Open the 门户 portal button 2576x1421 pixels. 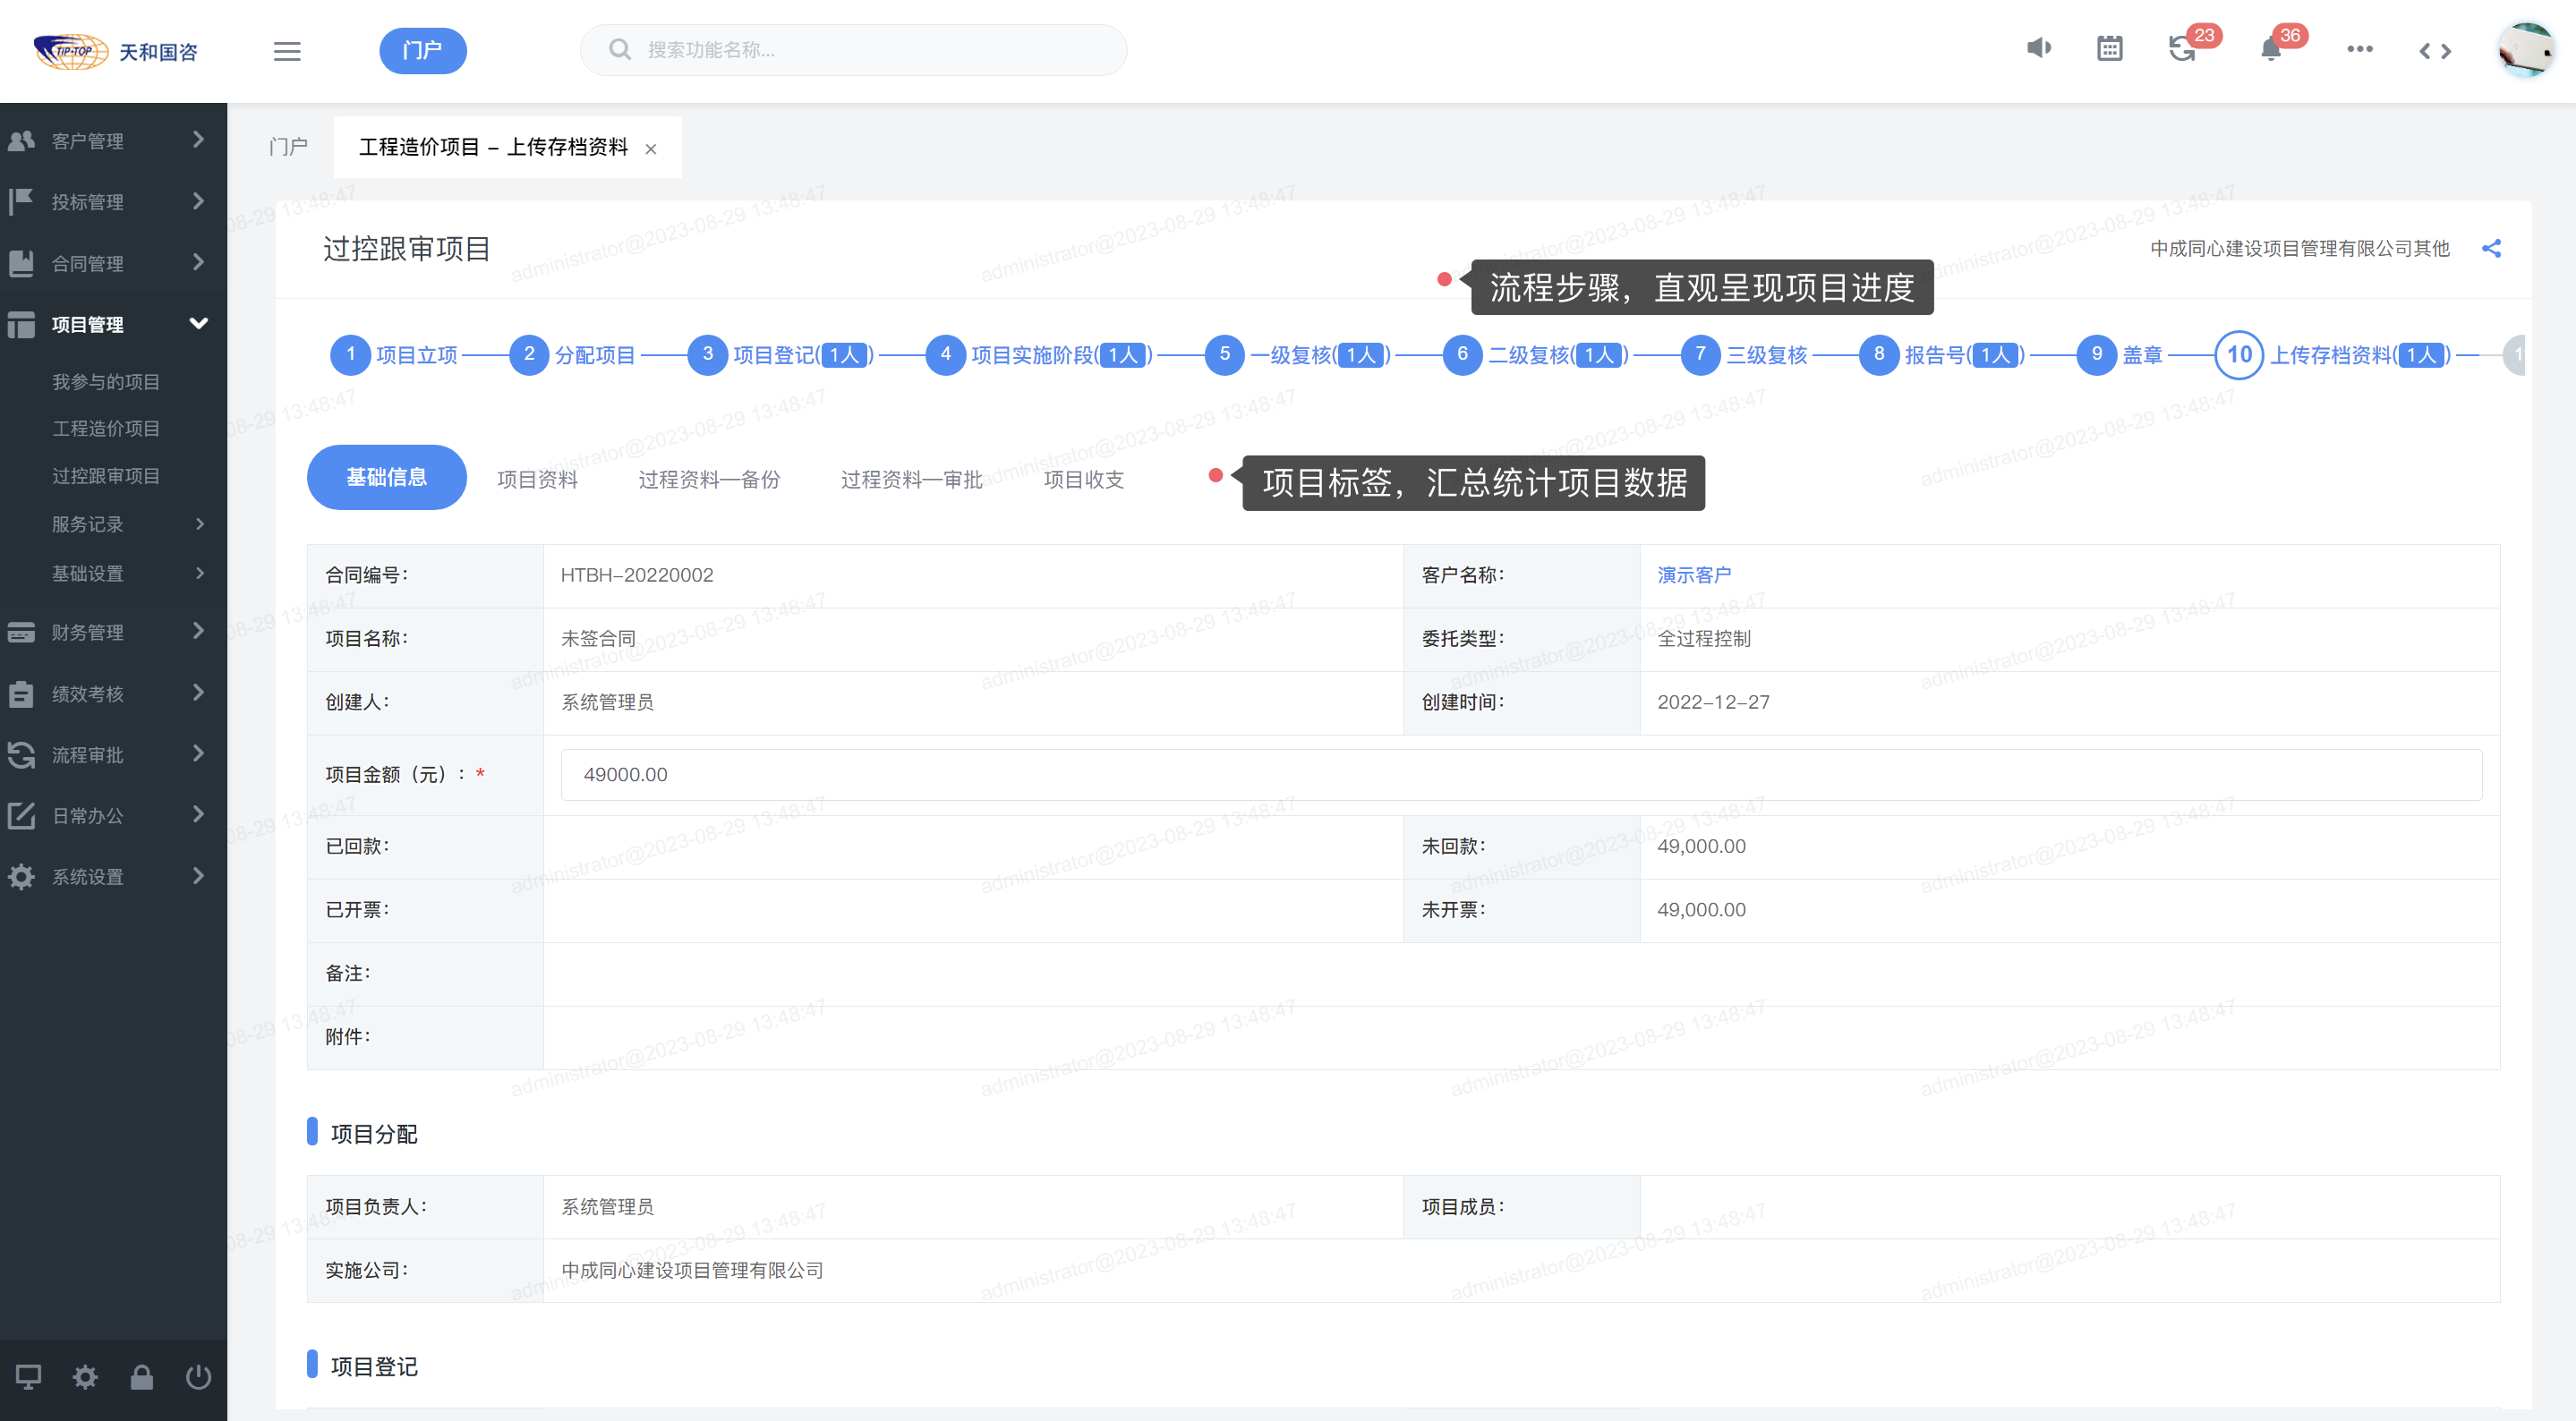tap(422, 51)
